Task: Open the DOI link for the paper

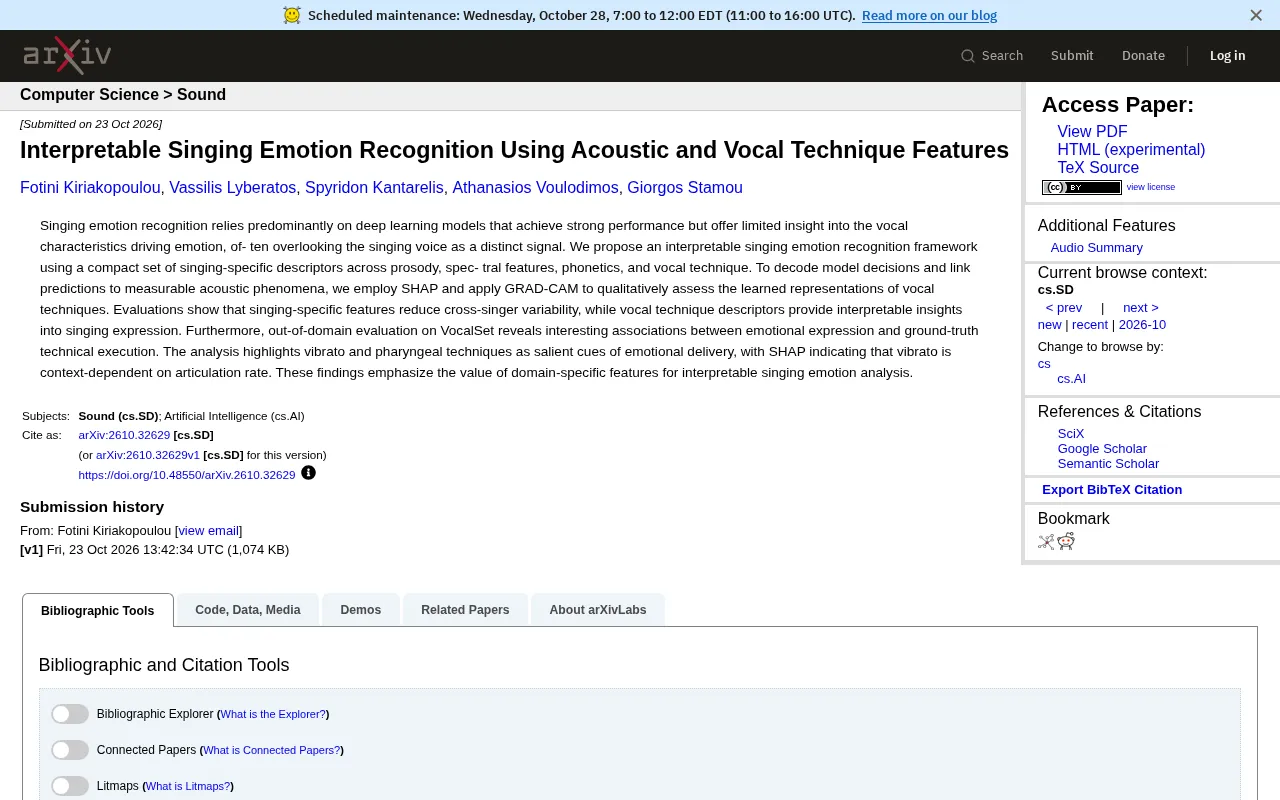Action: point(187,475)
